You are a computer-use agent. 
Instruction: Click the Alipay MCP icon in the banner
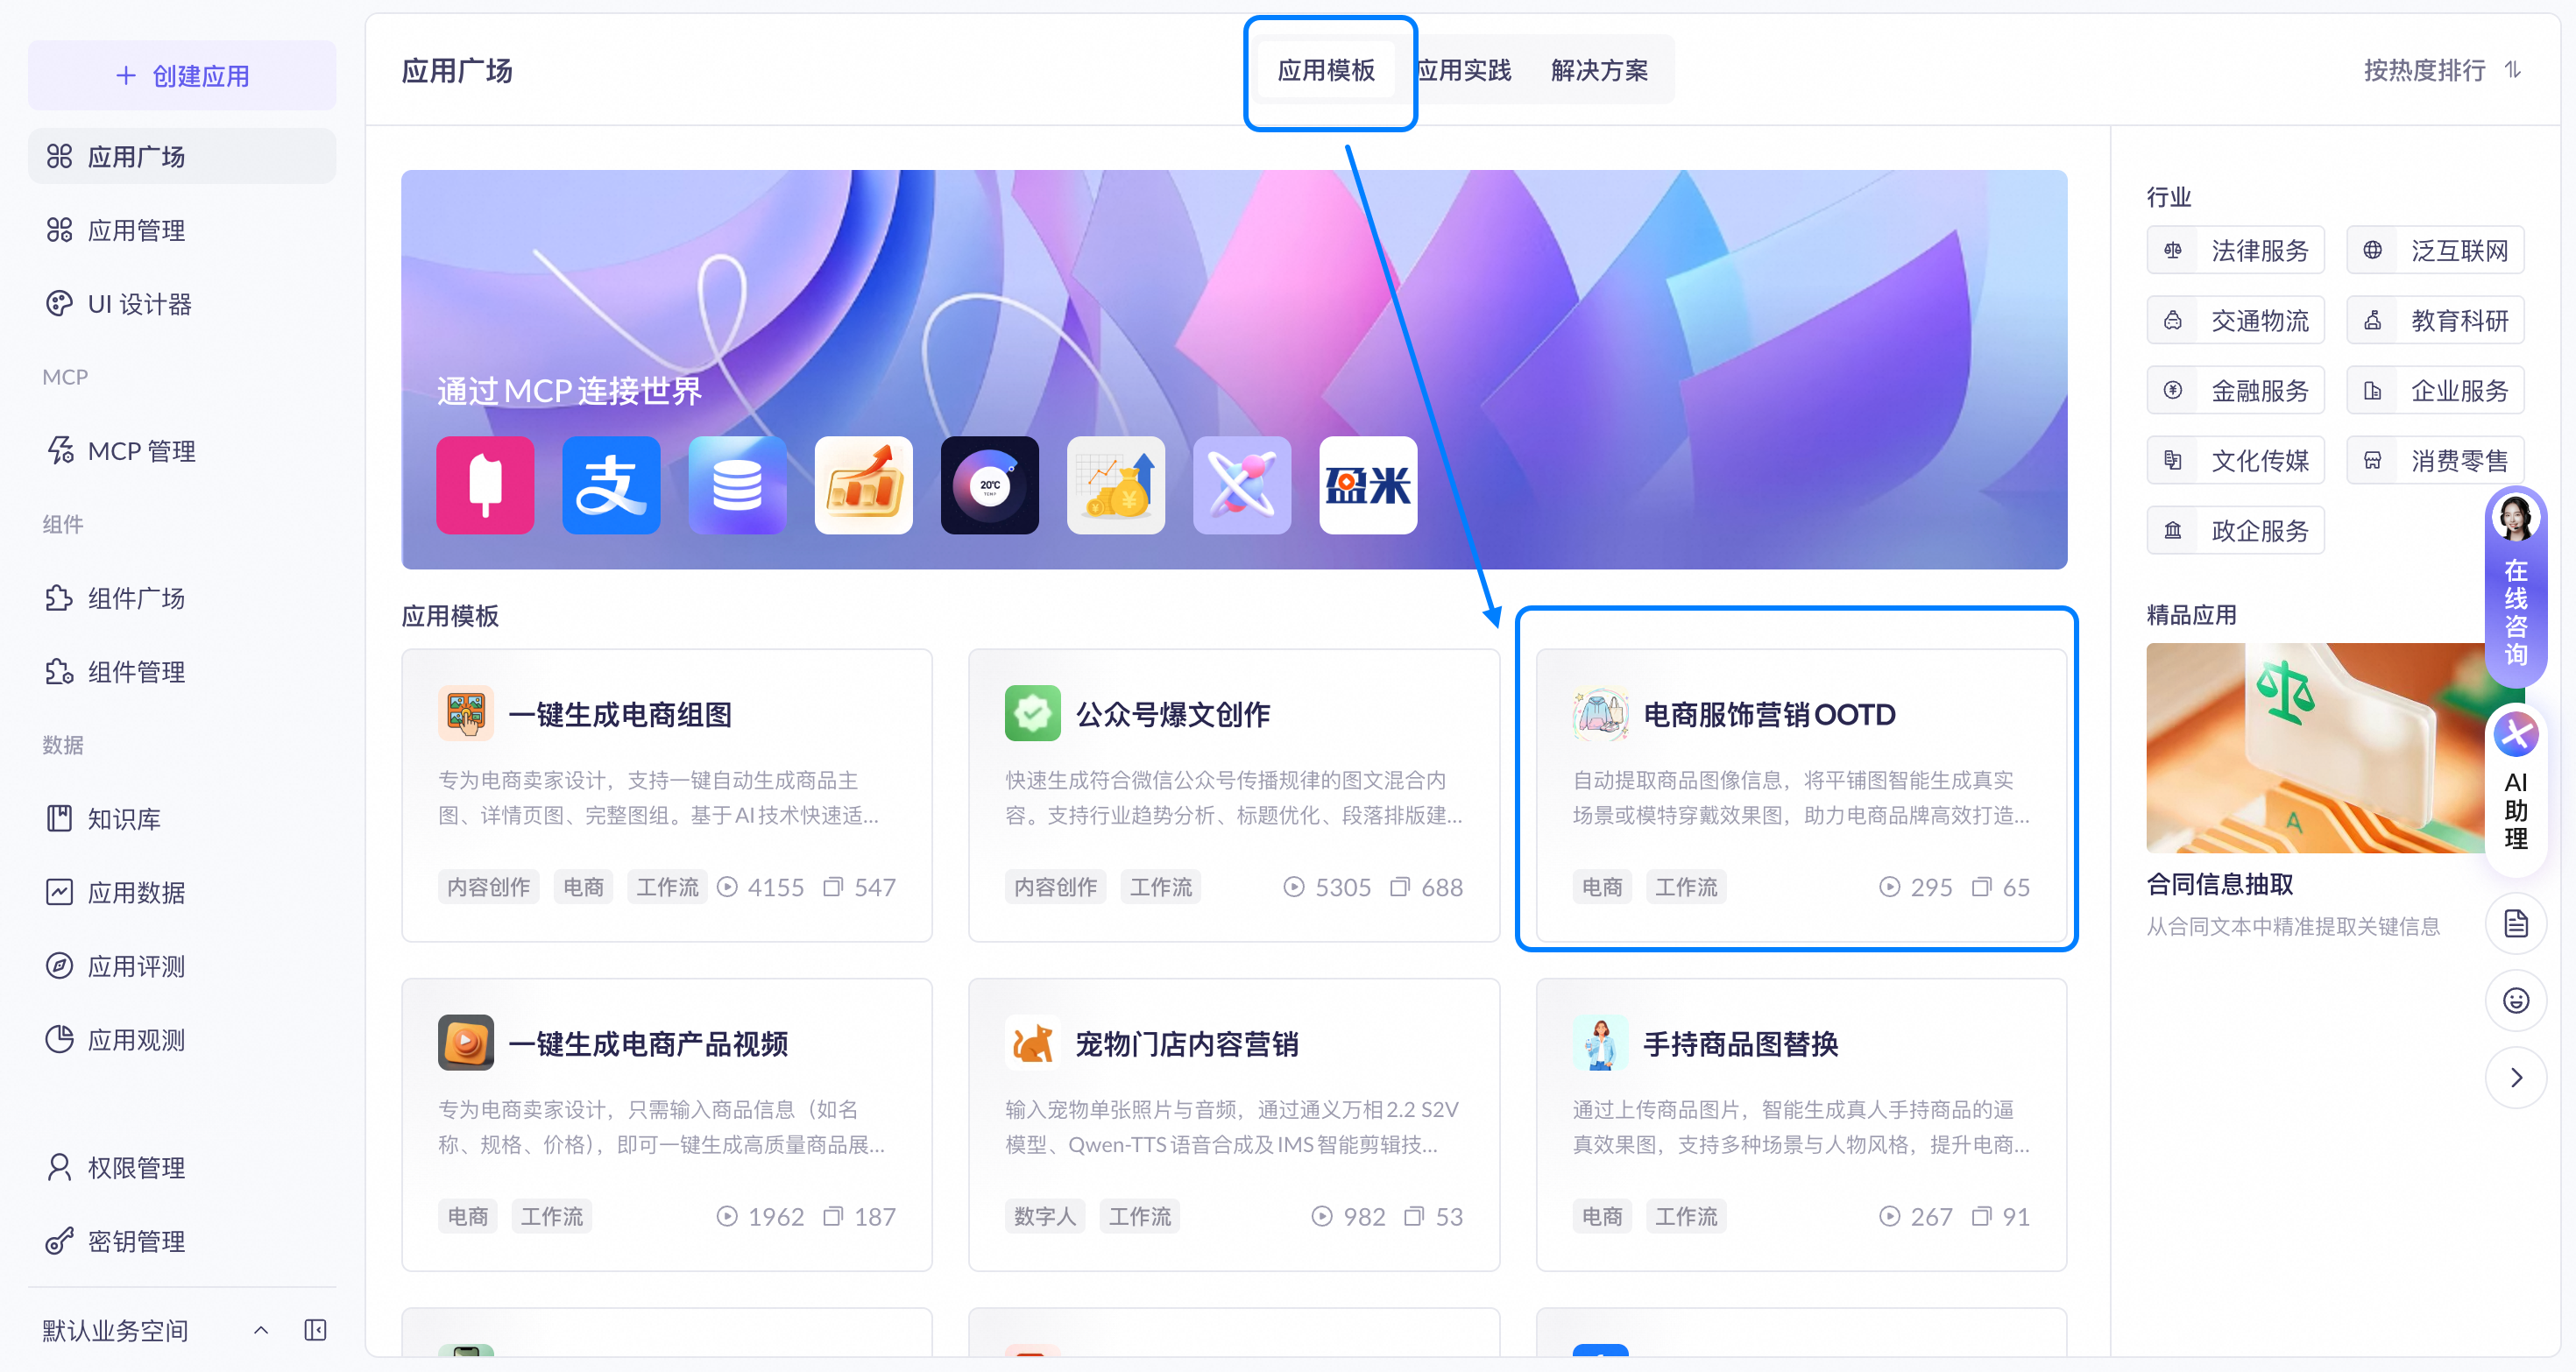pos(611,485)
